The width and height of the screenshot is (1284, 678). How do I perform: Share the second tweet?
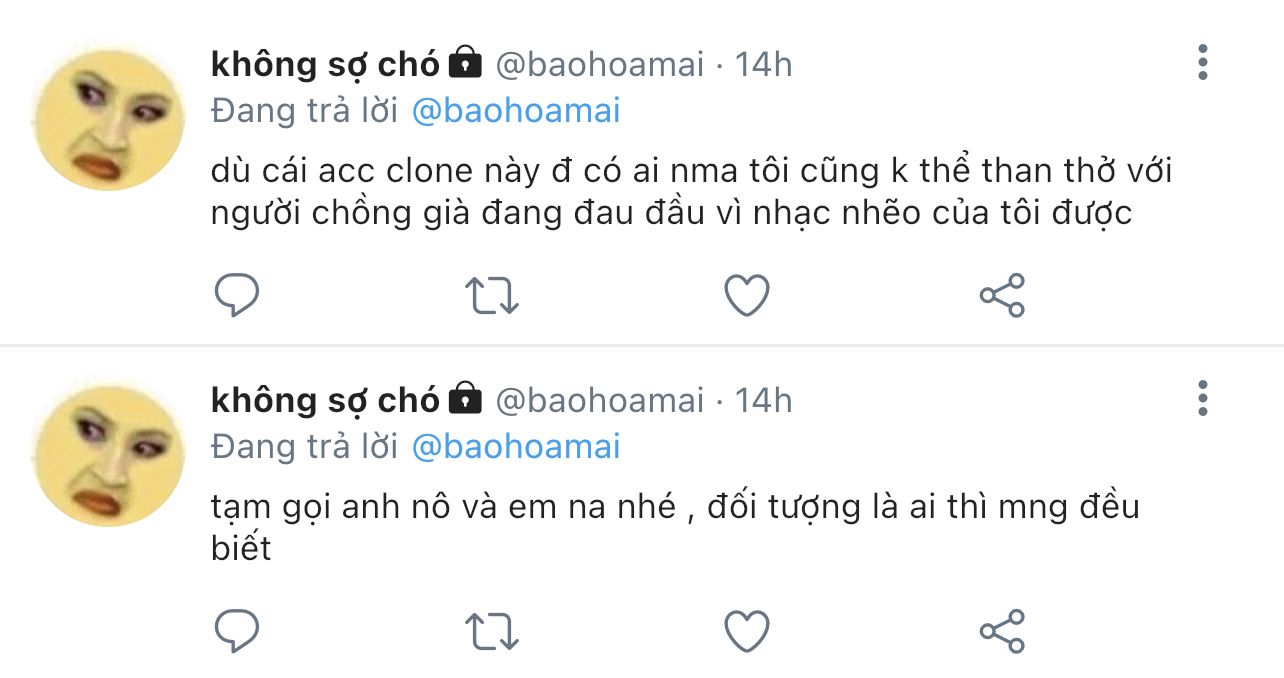click(x=1001, y=631)
